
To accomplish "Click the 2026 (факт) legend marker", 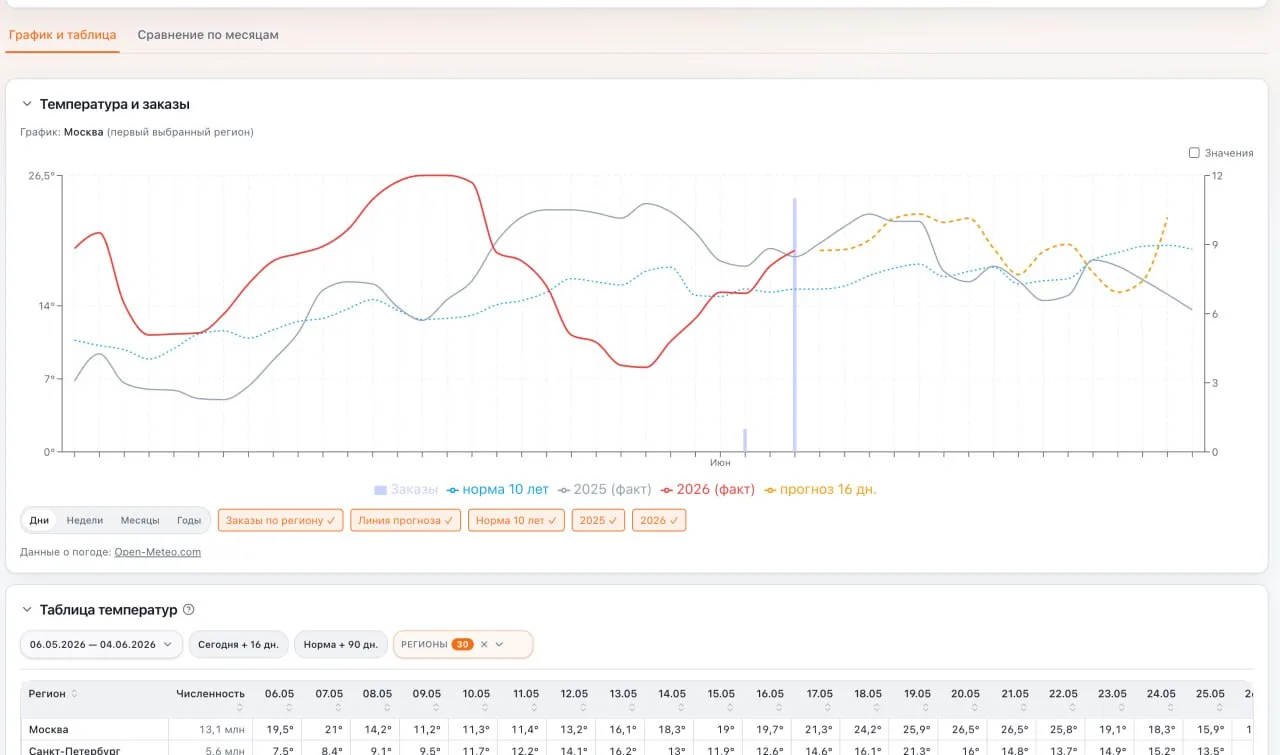I will coord(667,490).
